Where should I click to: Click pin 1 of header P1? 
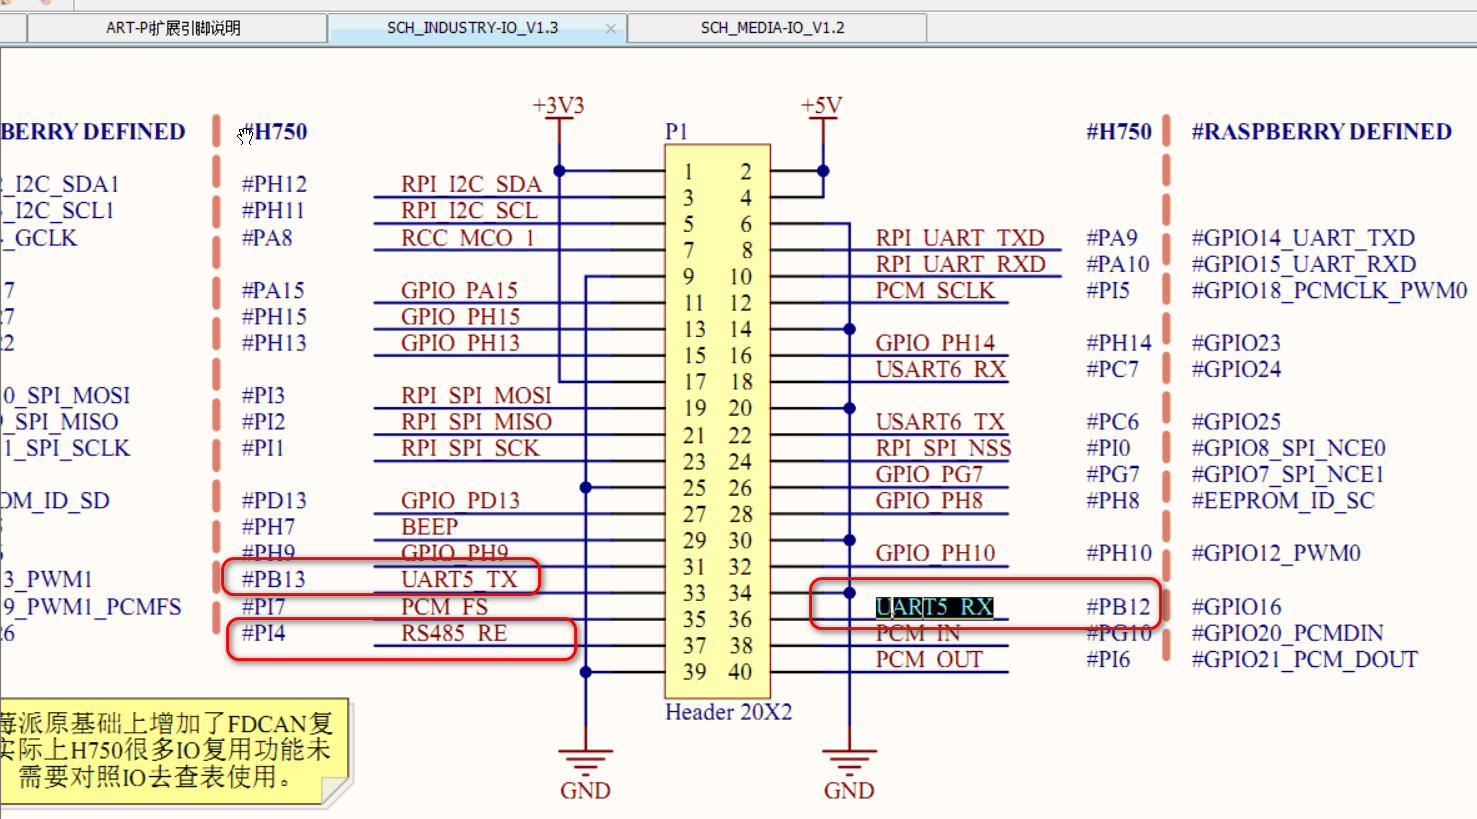[x=688, y=172]
